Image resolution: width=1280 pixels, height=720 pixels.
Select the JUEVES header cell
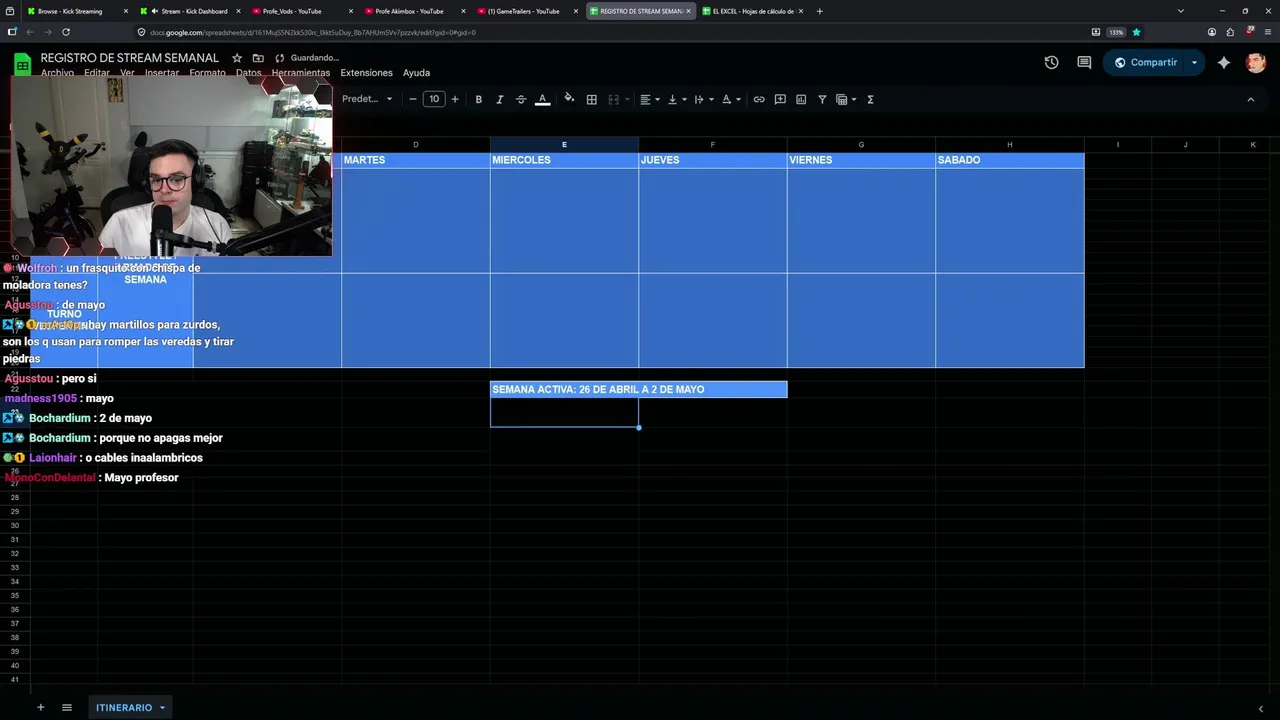point(712,160)
